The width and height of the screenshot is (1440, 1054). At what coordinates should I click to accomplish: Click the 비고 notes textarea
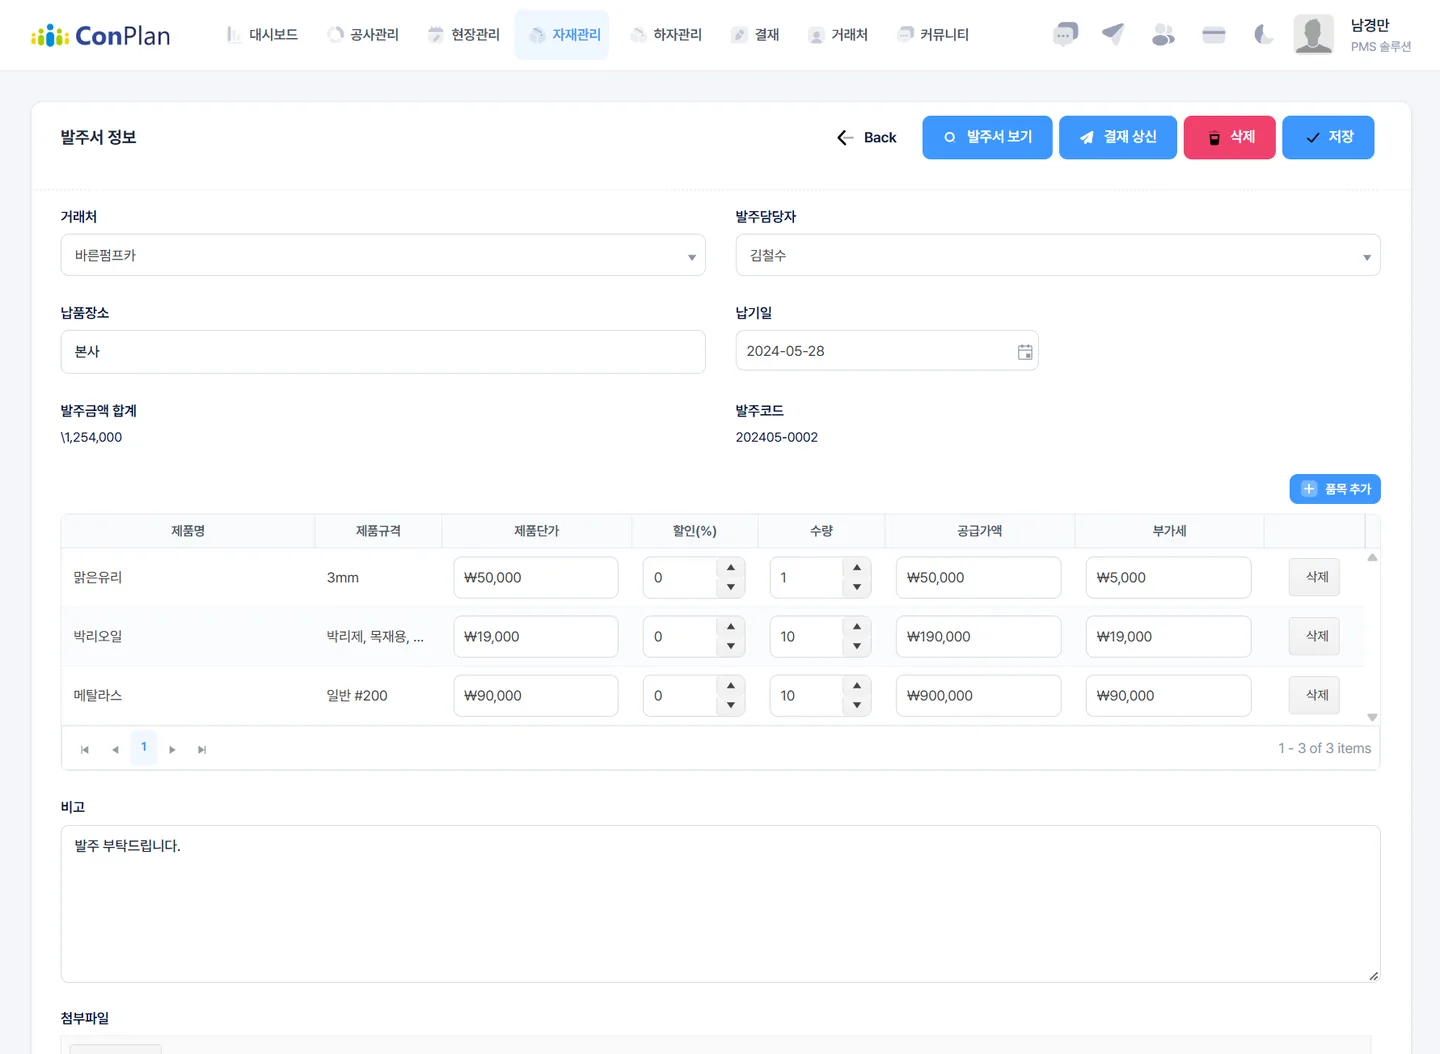tap(720, 904)
